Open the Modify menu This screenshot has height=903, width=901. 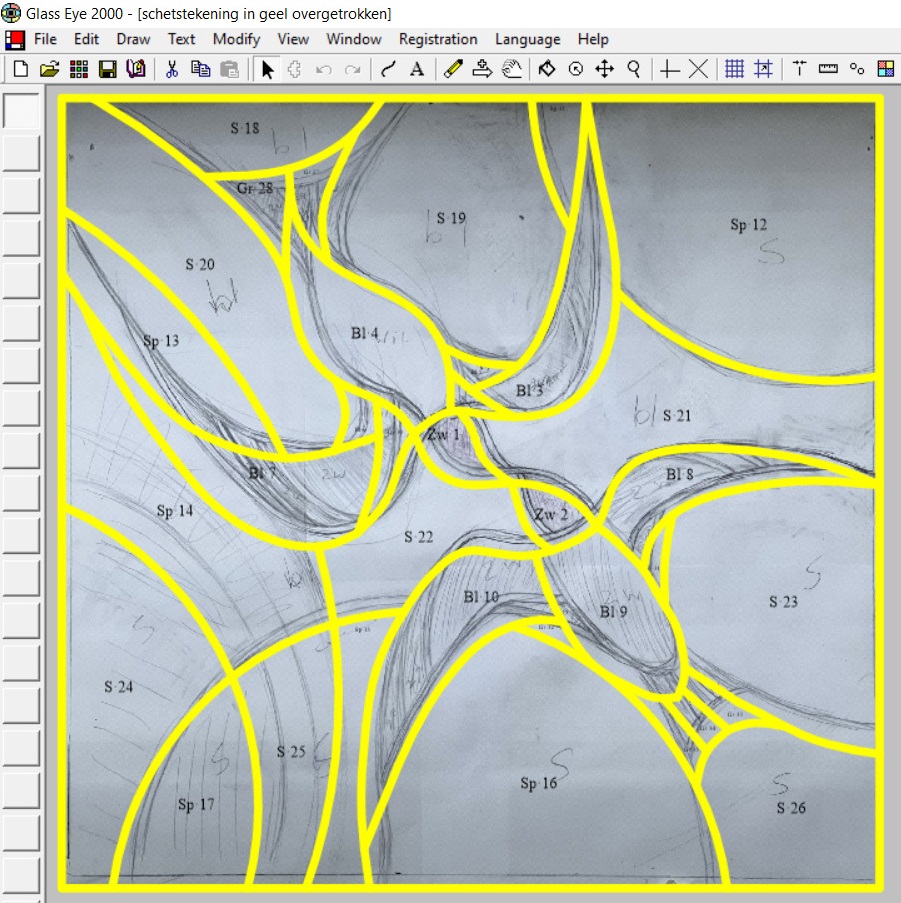[236, 39]
